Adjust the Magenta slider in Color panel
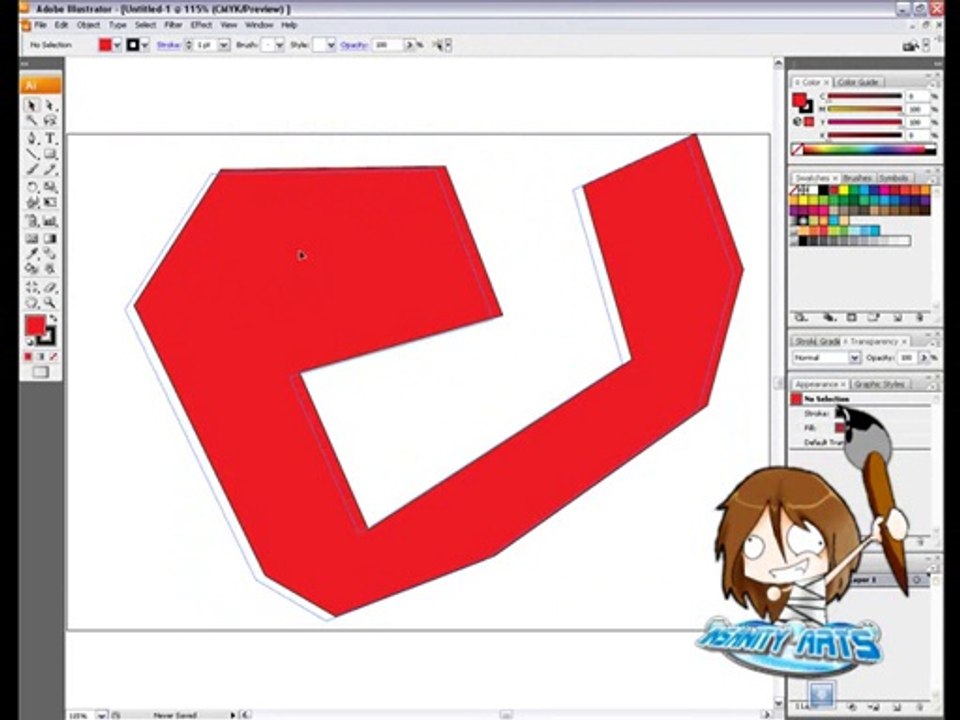Screen dimensions: 960x720 (864, 110)
